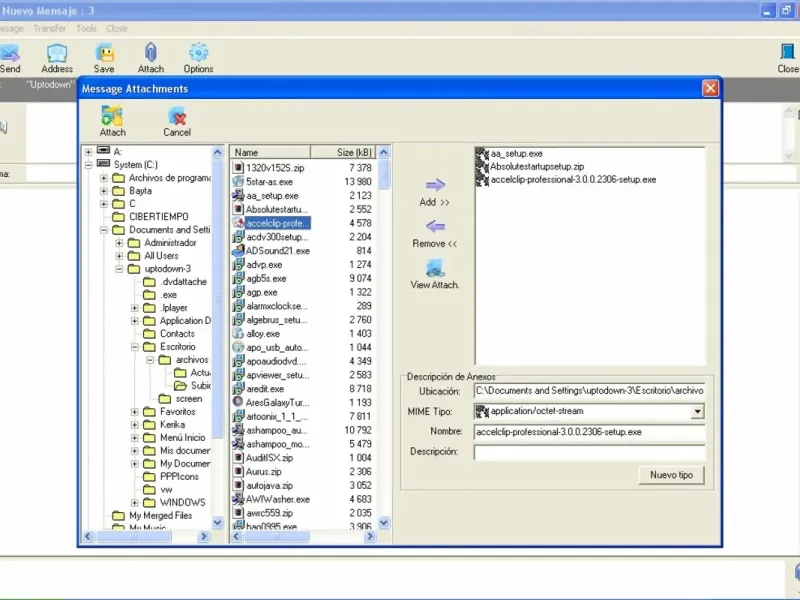Open the Transfer menu
This screenshot has width=800, height=600.
[x=50, y=29]
